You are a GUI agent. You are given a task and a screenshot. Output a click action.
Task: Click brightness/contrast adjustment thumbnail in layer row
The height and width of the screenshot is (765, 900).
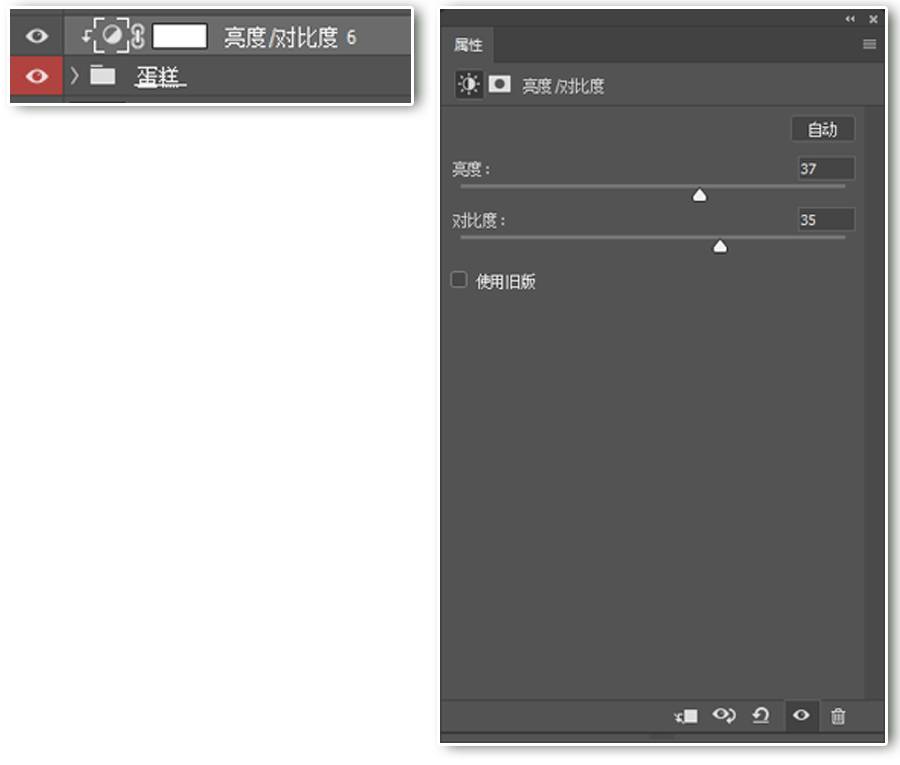tap(111, 36)
